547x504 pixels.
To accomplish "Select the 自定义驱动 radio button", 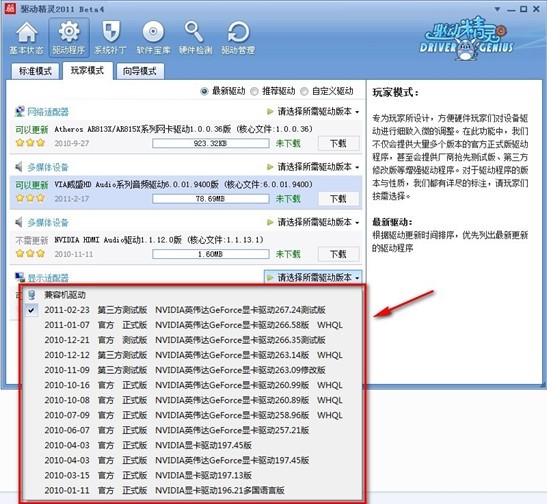I will (305, 91).
